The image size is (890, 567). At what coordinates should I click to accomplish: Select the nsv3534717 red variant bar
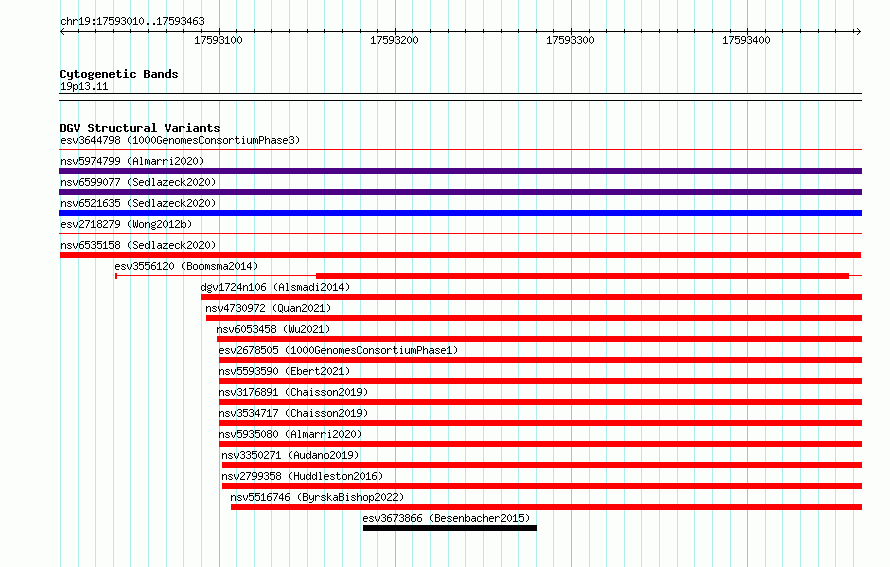(540, 423)
